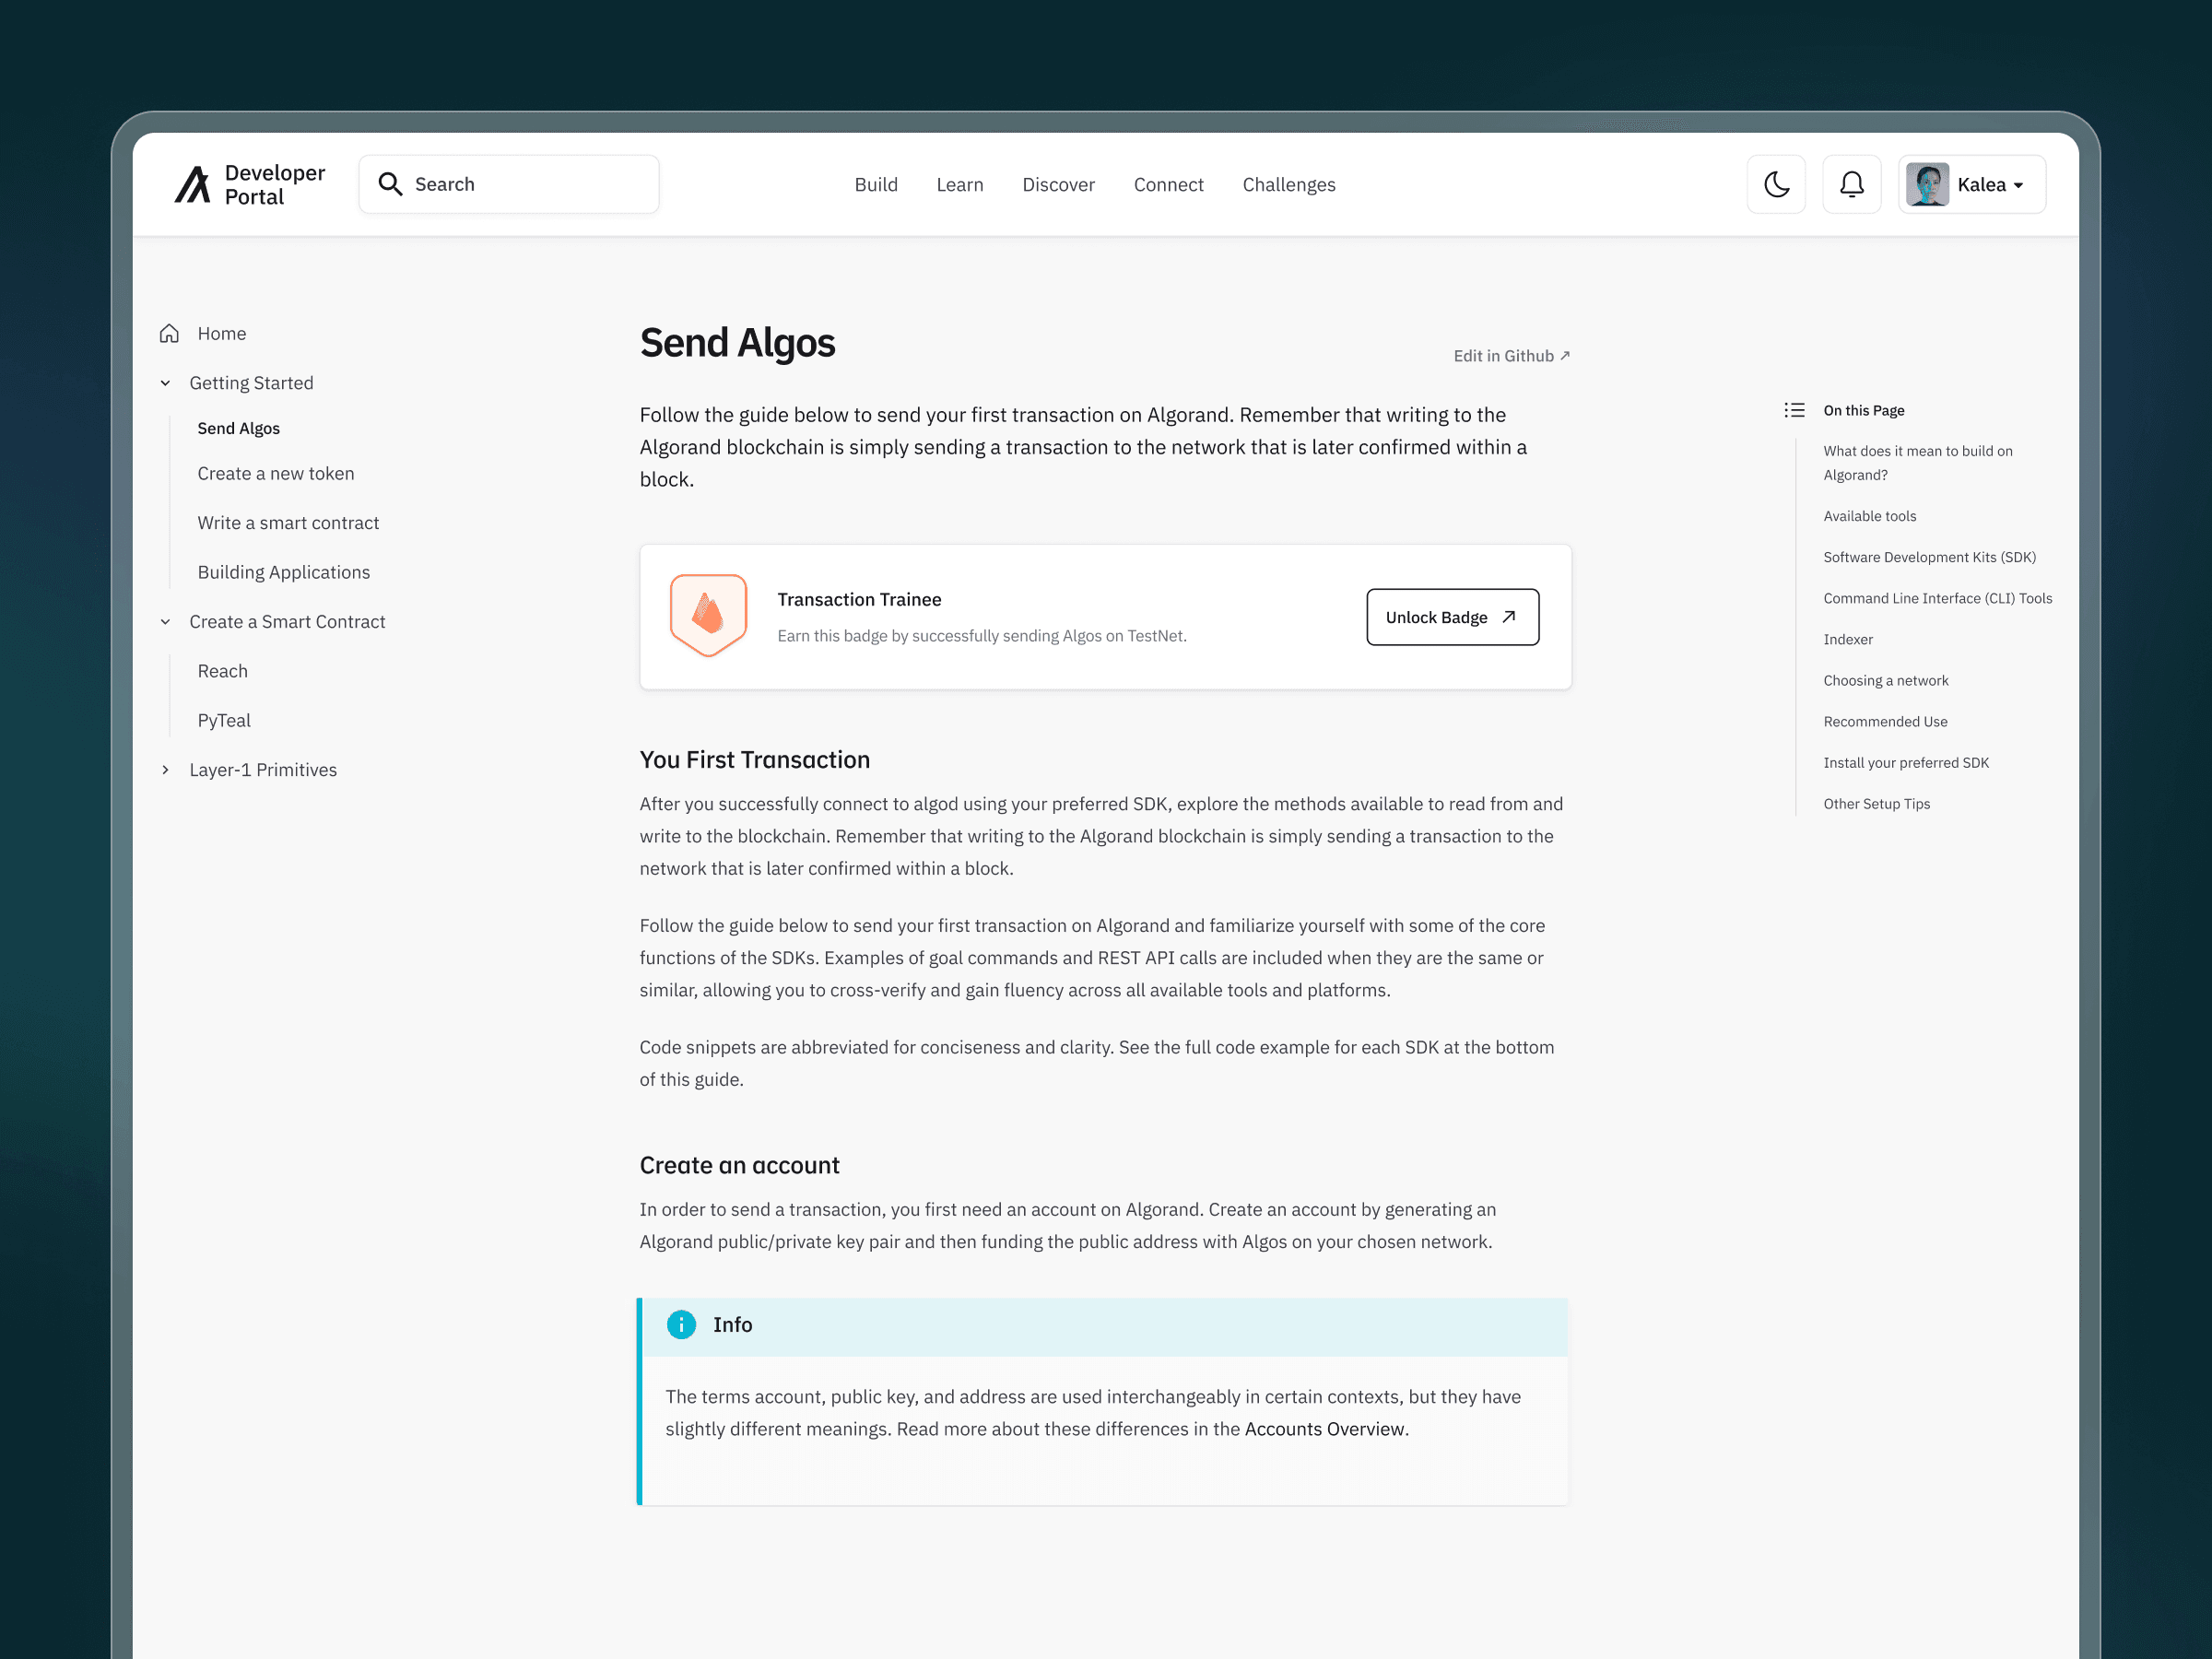Click into the Search input field
The height and width of the screenshot is (1659, 2212).
tap(530, 184)
